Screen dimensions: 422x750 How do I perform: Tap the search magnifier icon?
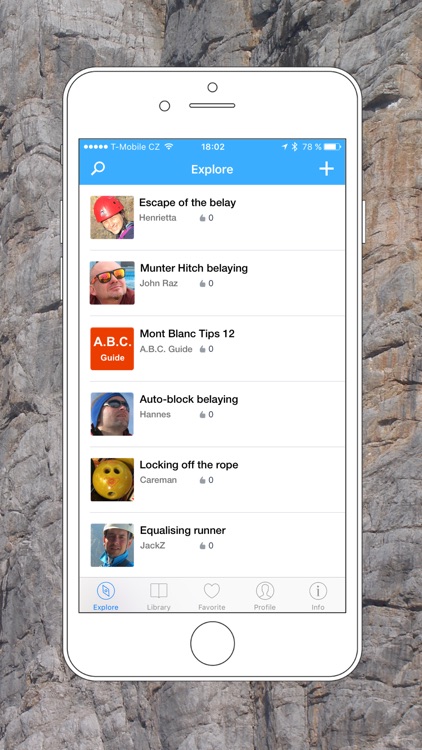tap(98, 168)
